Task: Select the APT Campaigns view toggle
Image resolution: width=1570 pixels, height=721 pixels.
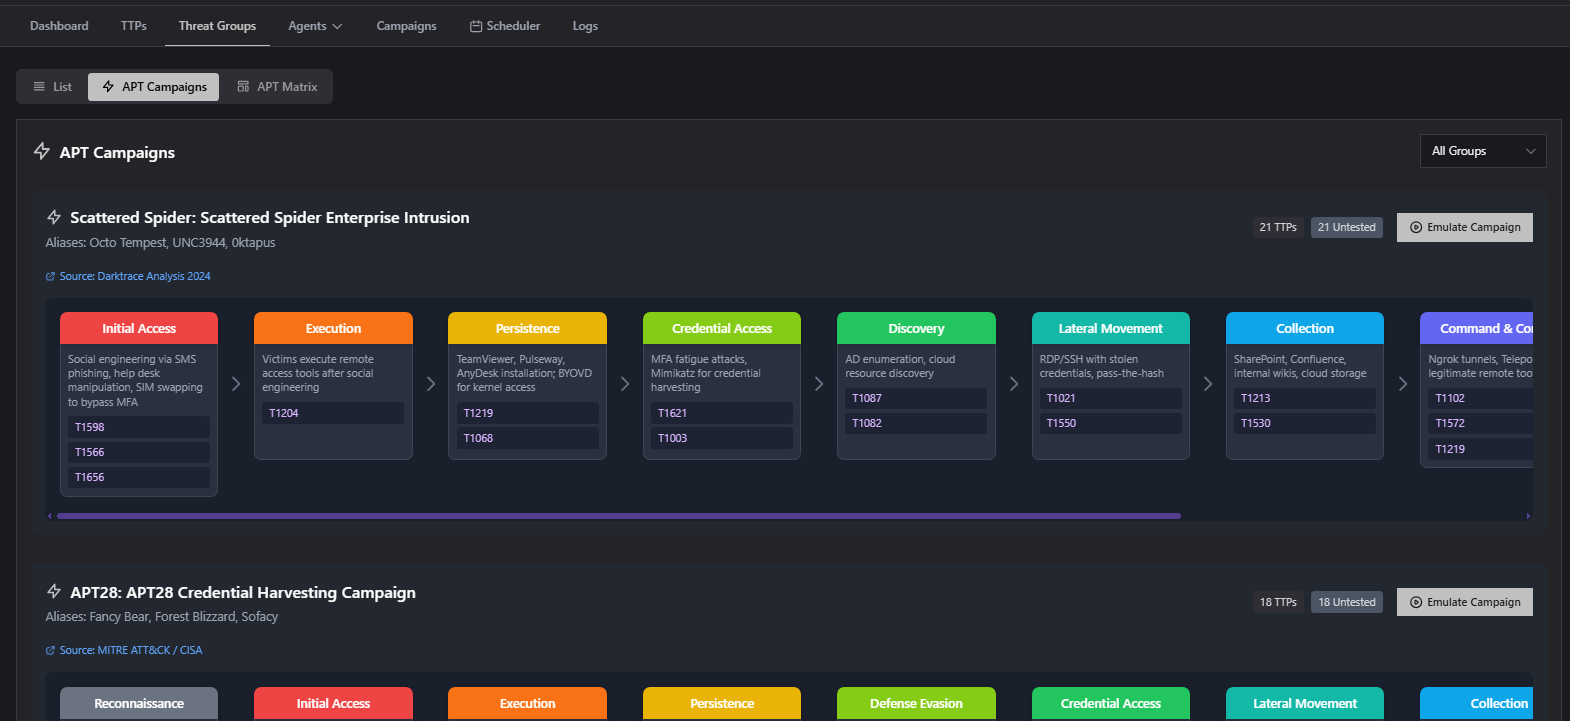Action: [x=154, y=87]
